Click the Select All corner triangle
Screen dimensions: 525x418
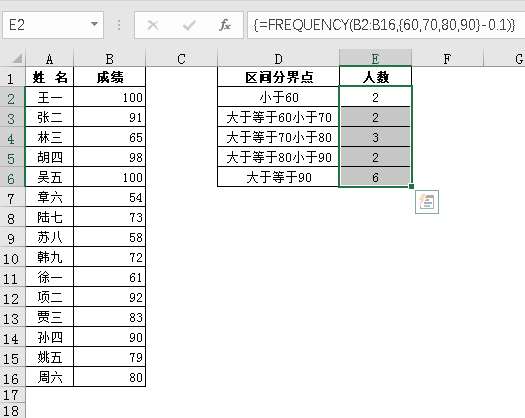[x=17, y=58]
